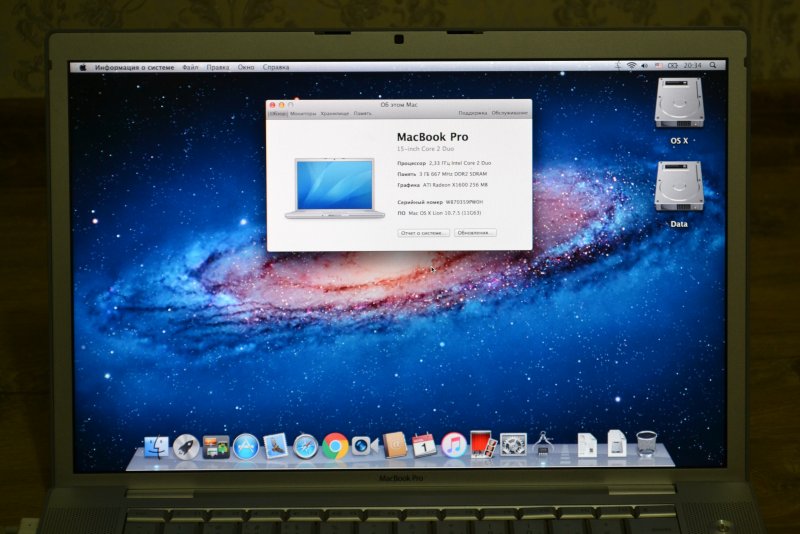The width and height of the screenshot is (800, 534).
Task: Open the Trash in the dock
Action: 647,443
